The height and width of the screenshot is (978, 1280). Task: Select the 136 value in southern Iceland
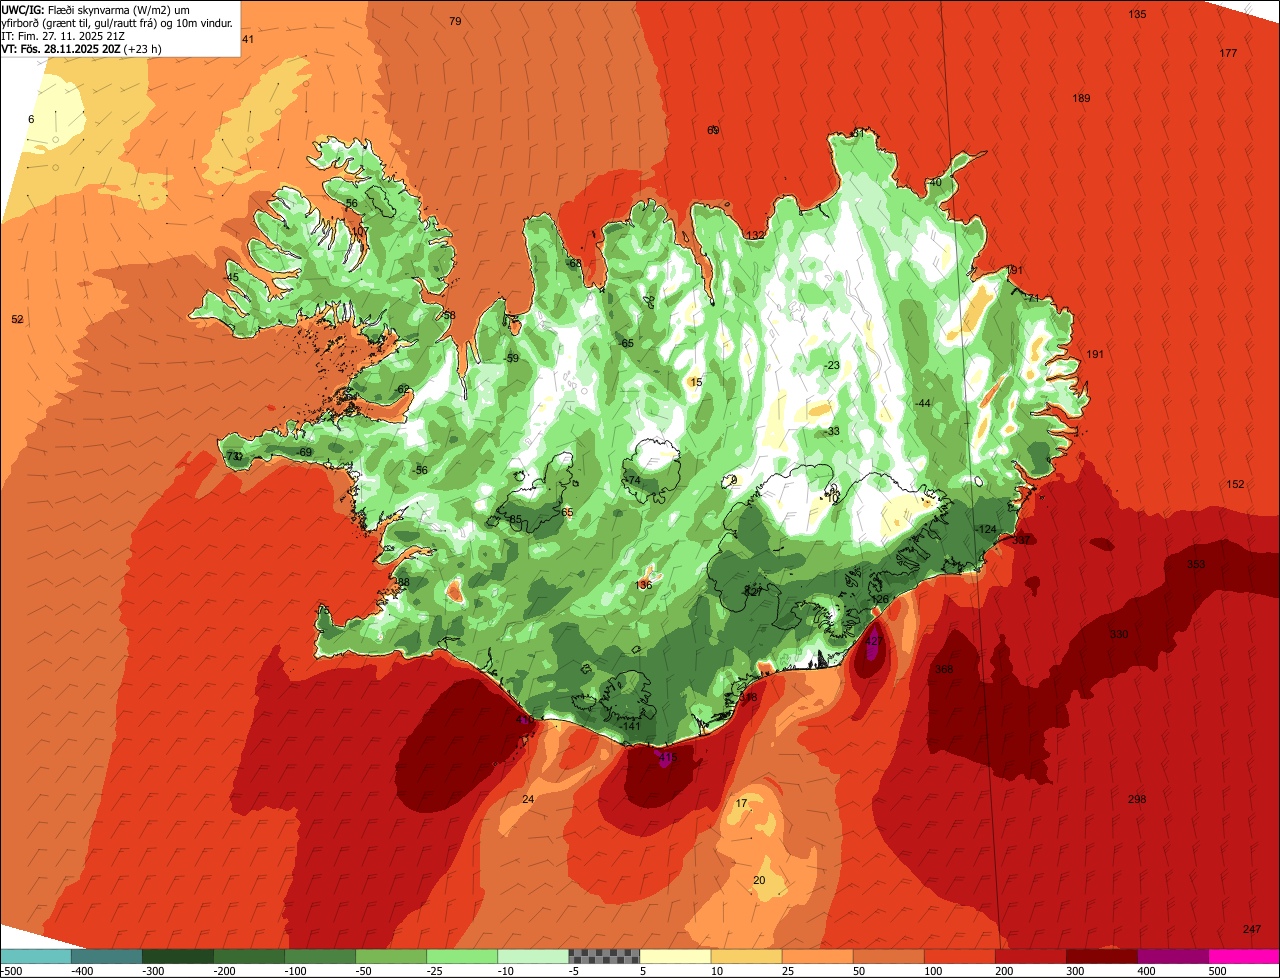pyautogui.click(x=643, y=586)
